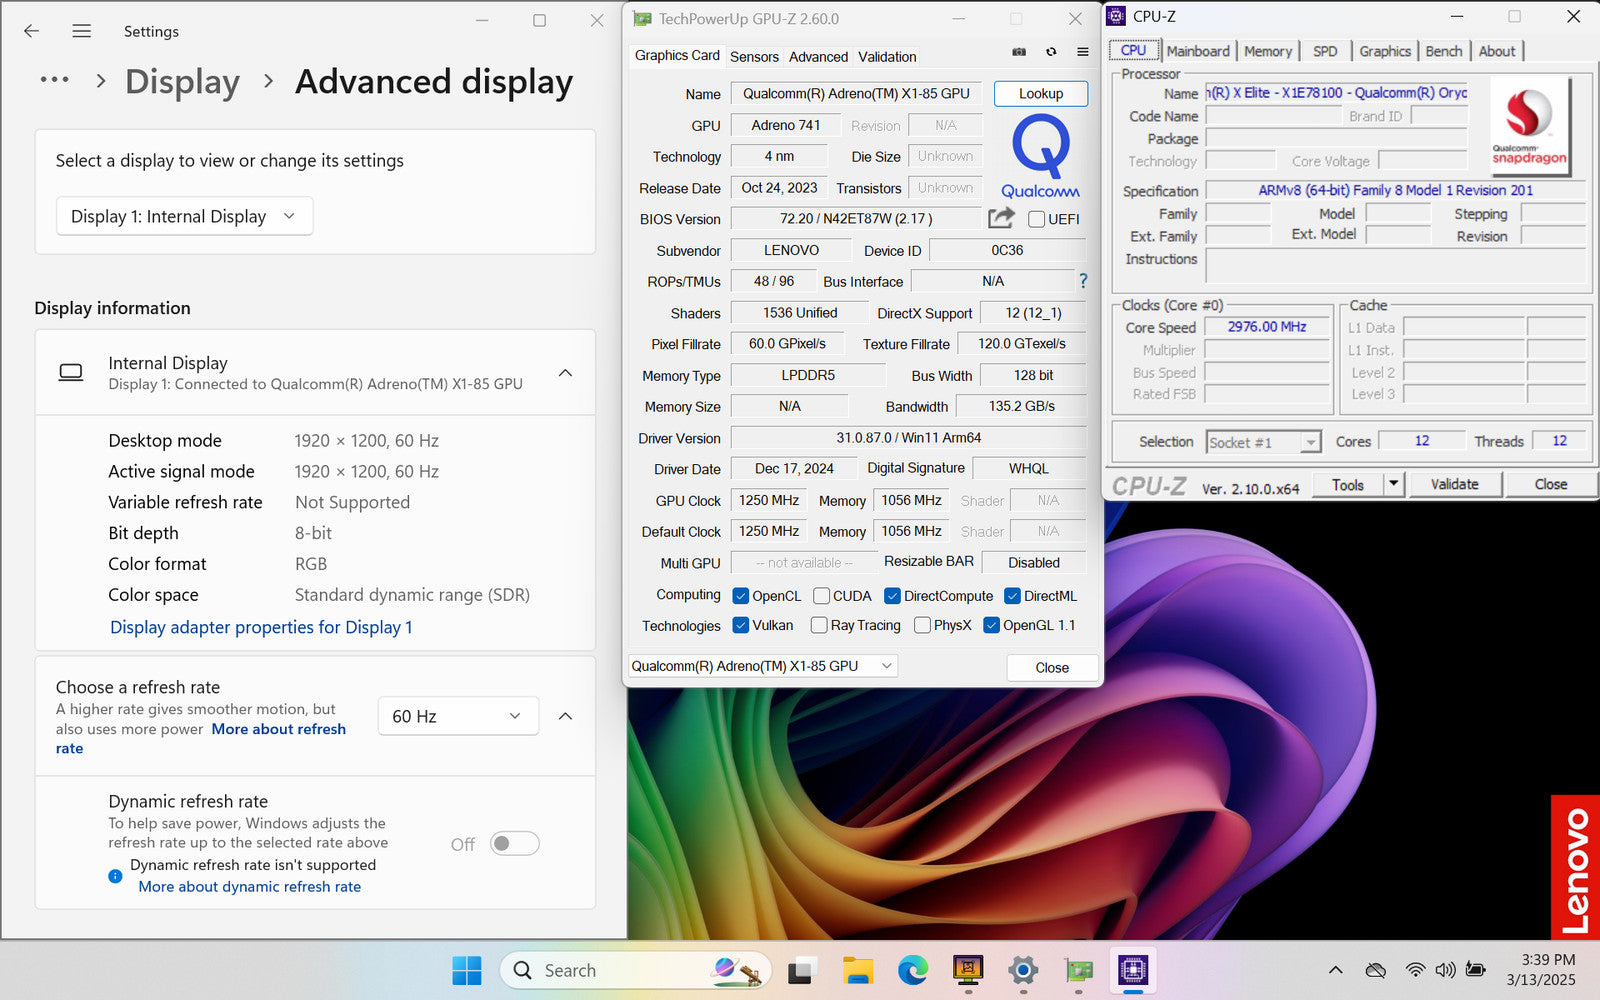Open the breadcrumb ellipsis in Settings
The width and height of the screenshot is (1600, 1000).
[x=54, y=80]
